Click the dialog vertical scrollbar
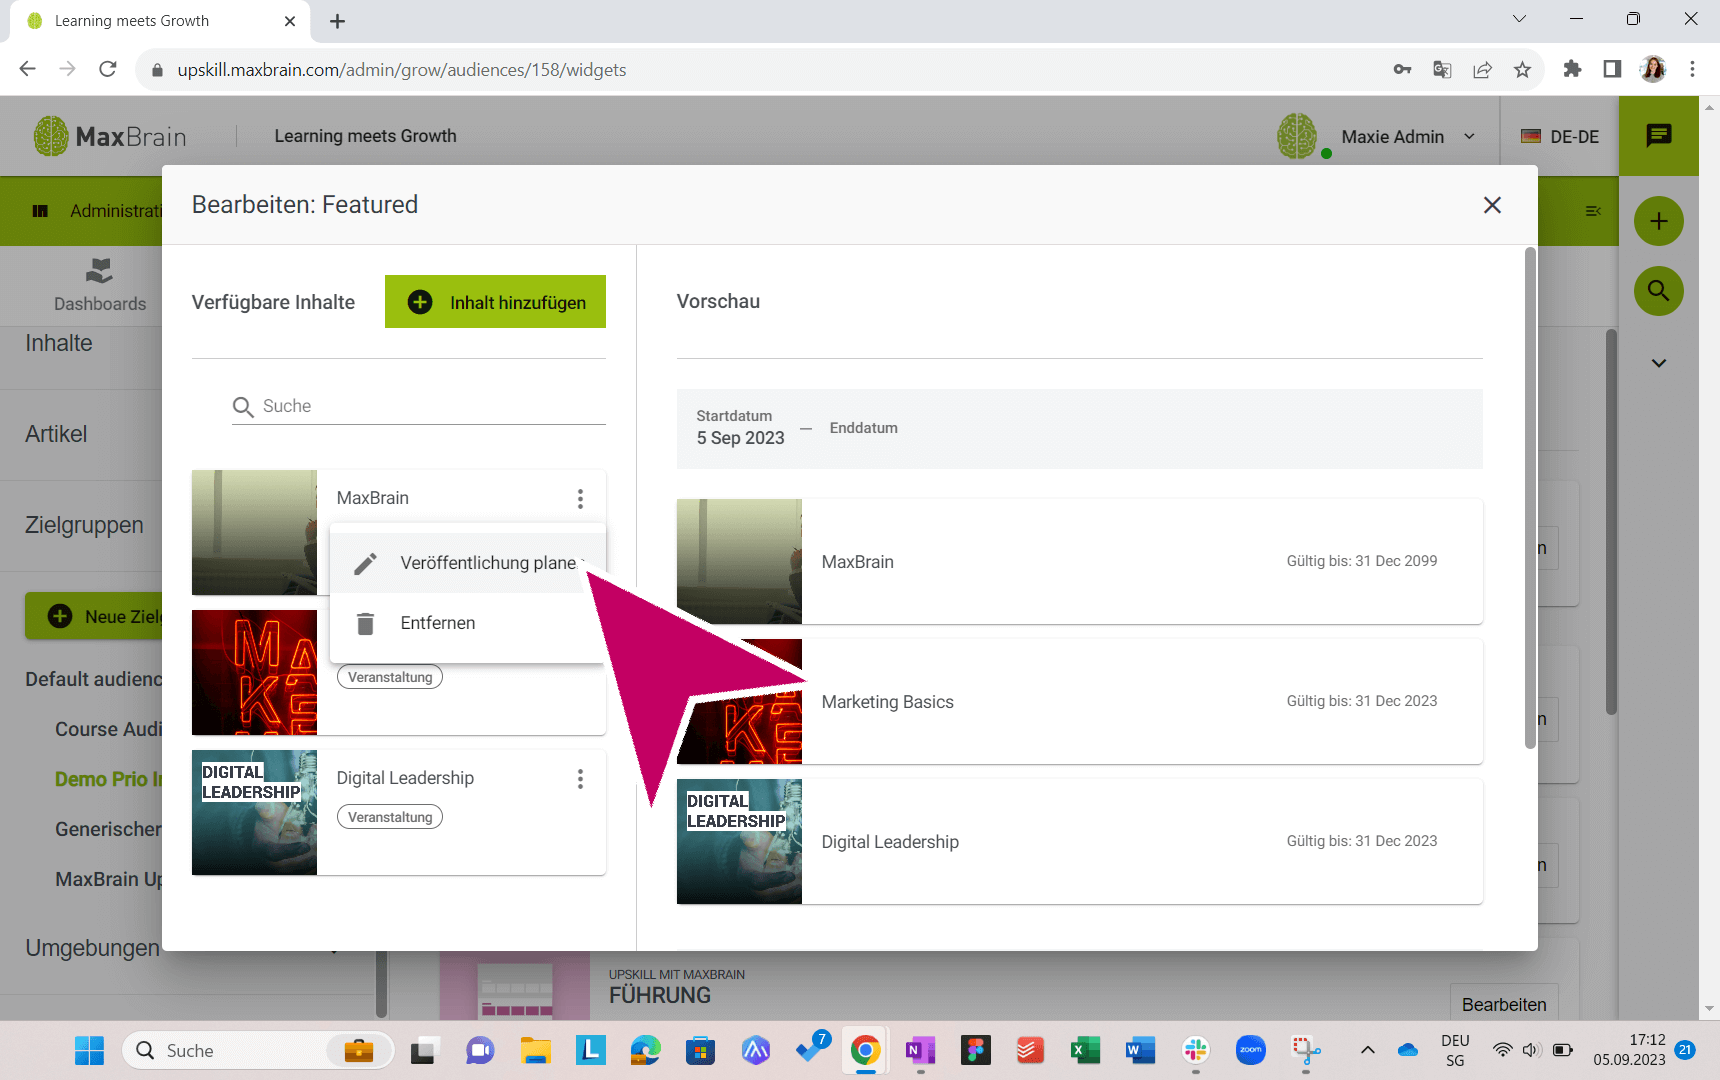The image size is (1720, 1080). (x=1530, y=498)
